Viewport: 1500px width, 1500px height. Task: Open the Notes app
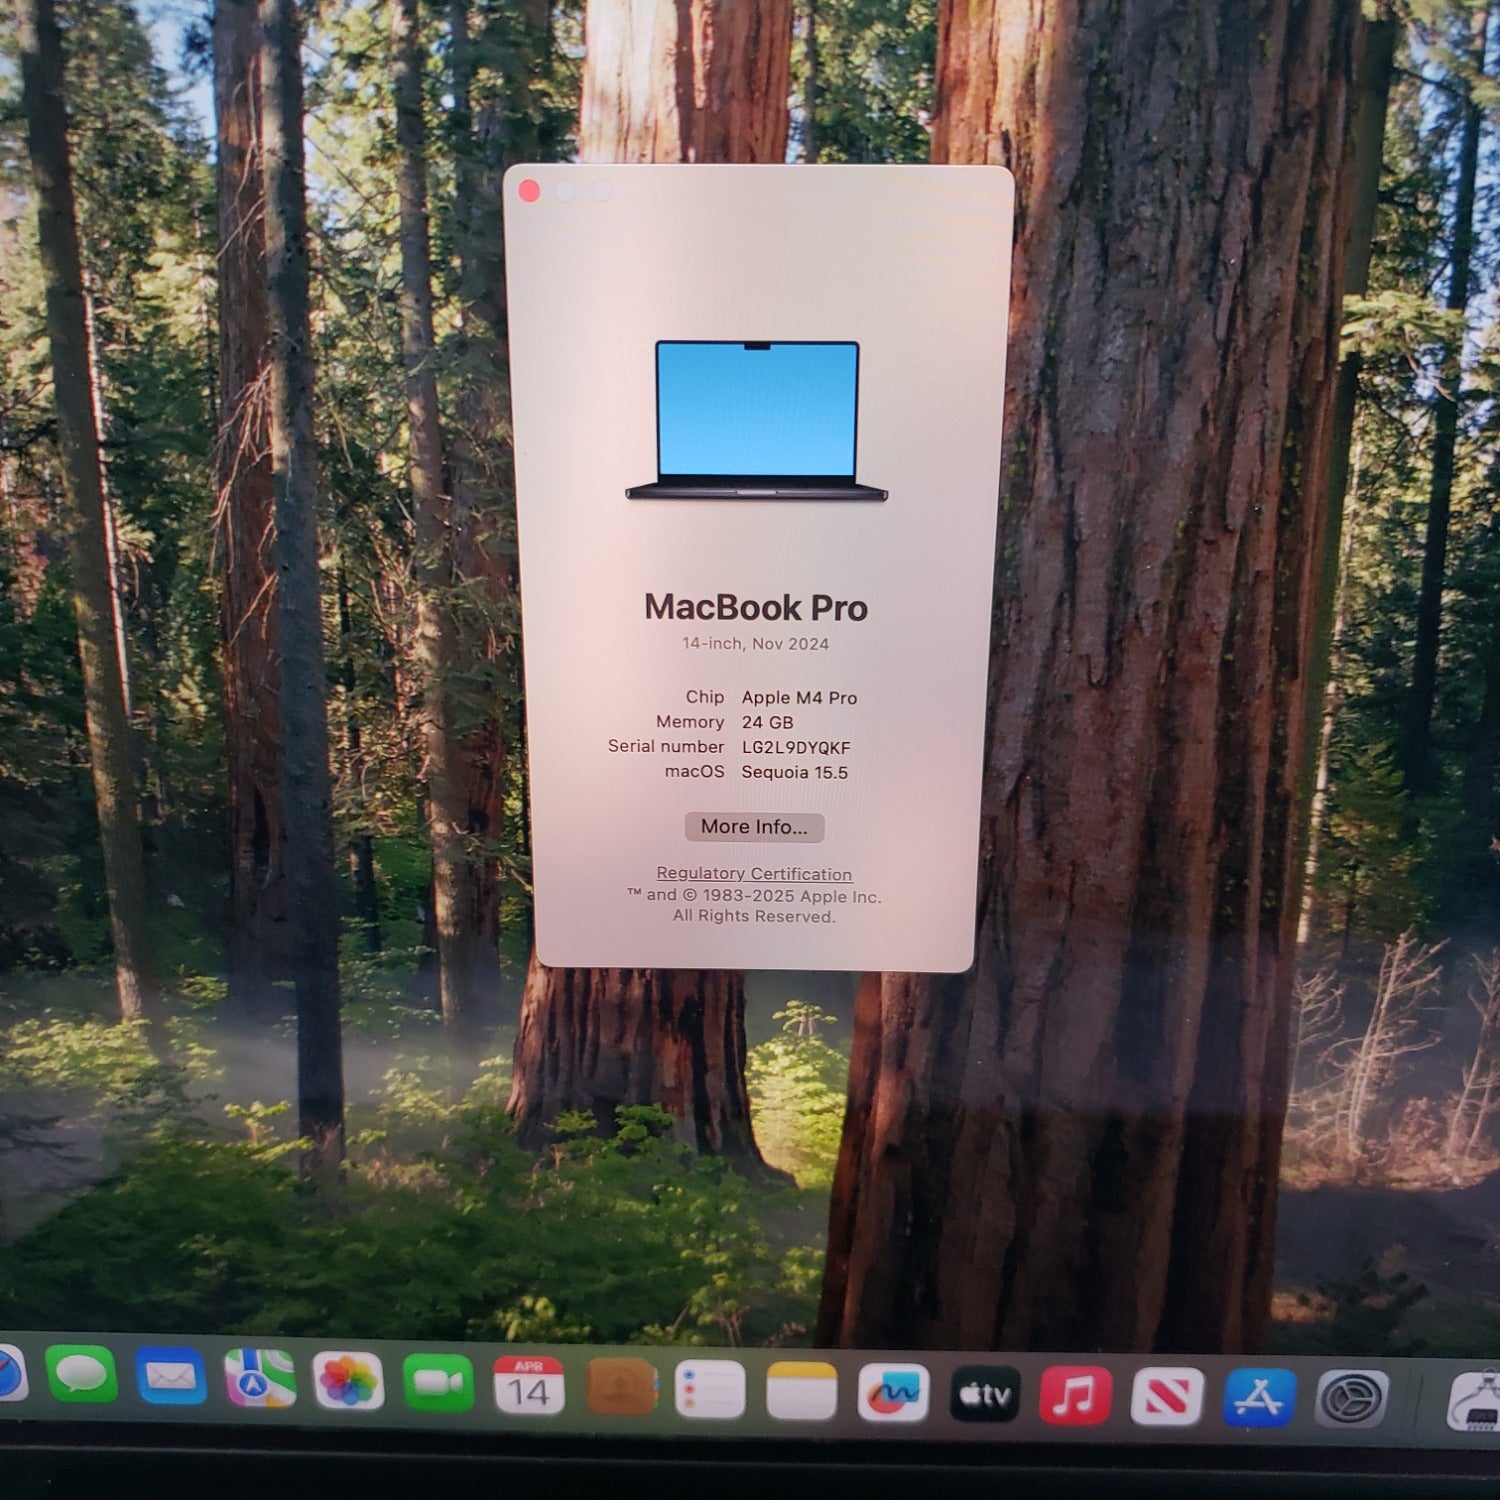801,1391
